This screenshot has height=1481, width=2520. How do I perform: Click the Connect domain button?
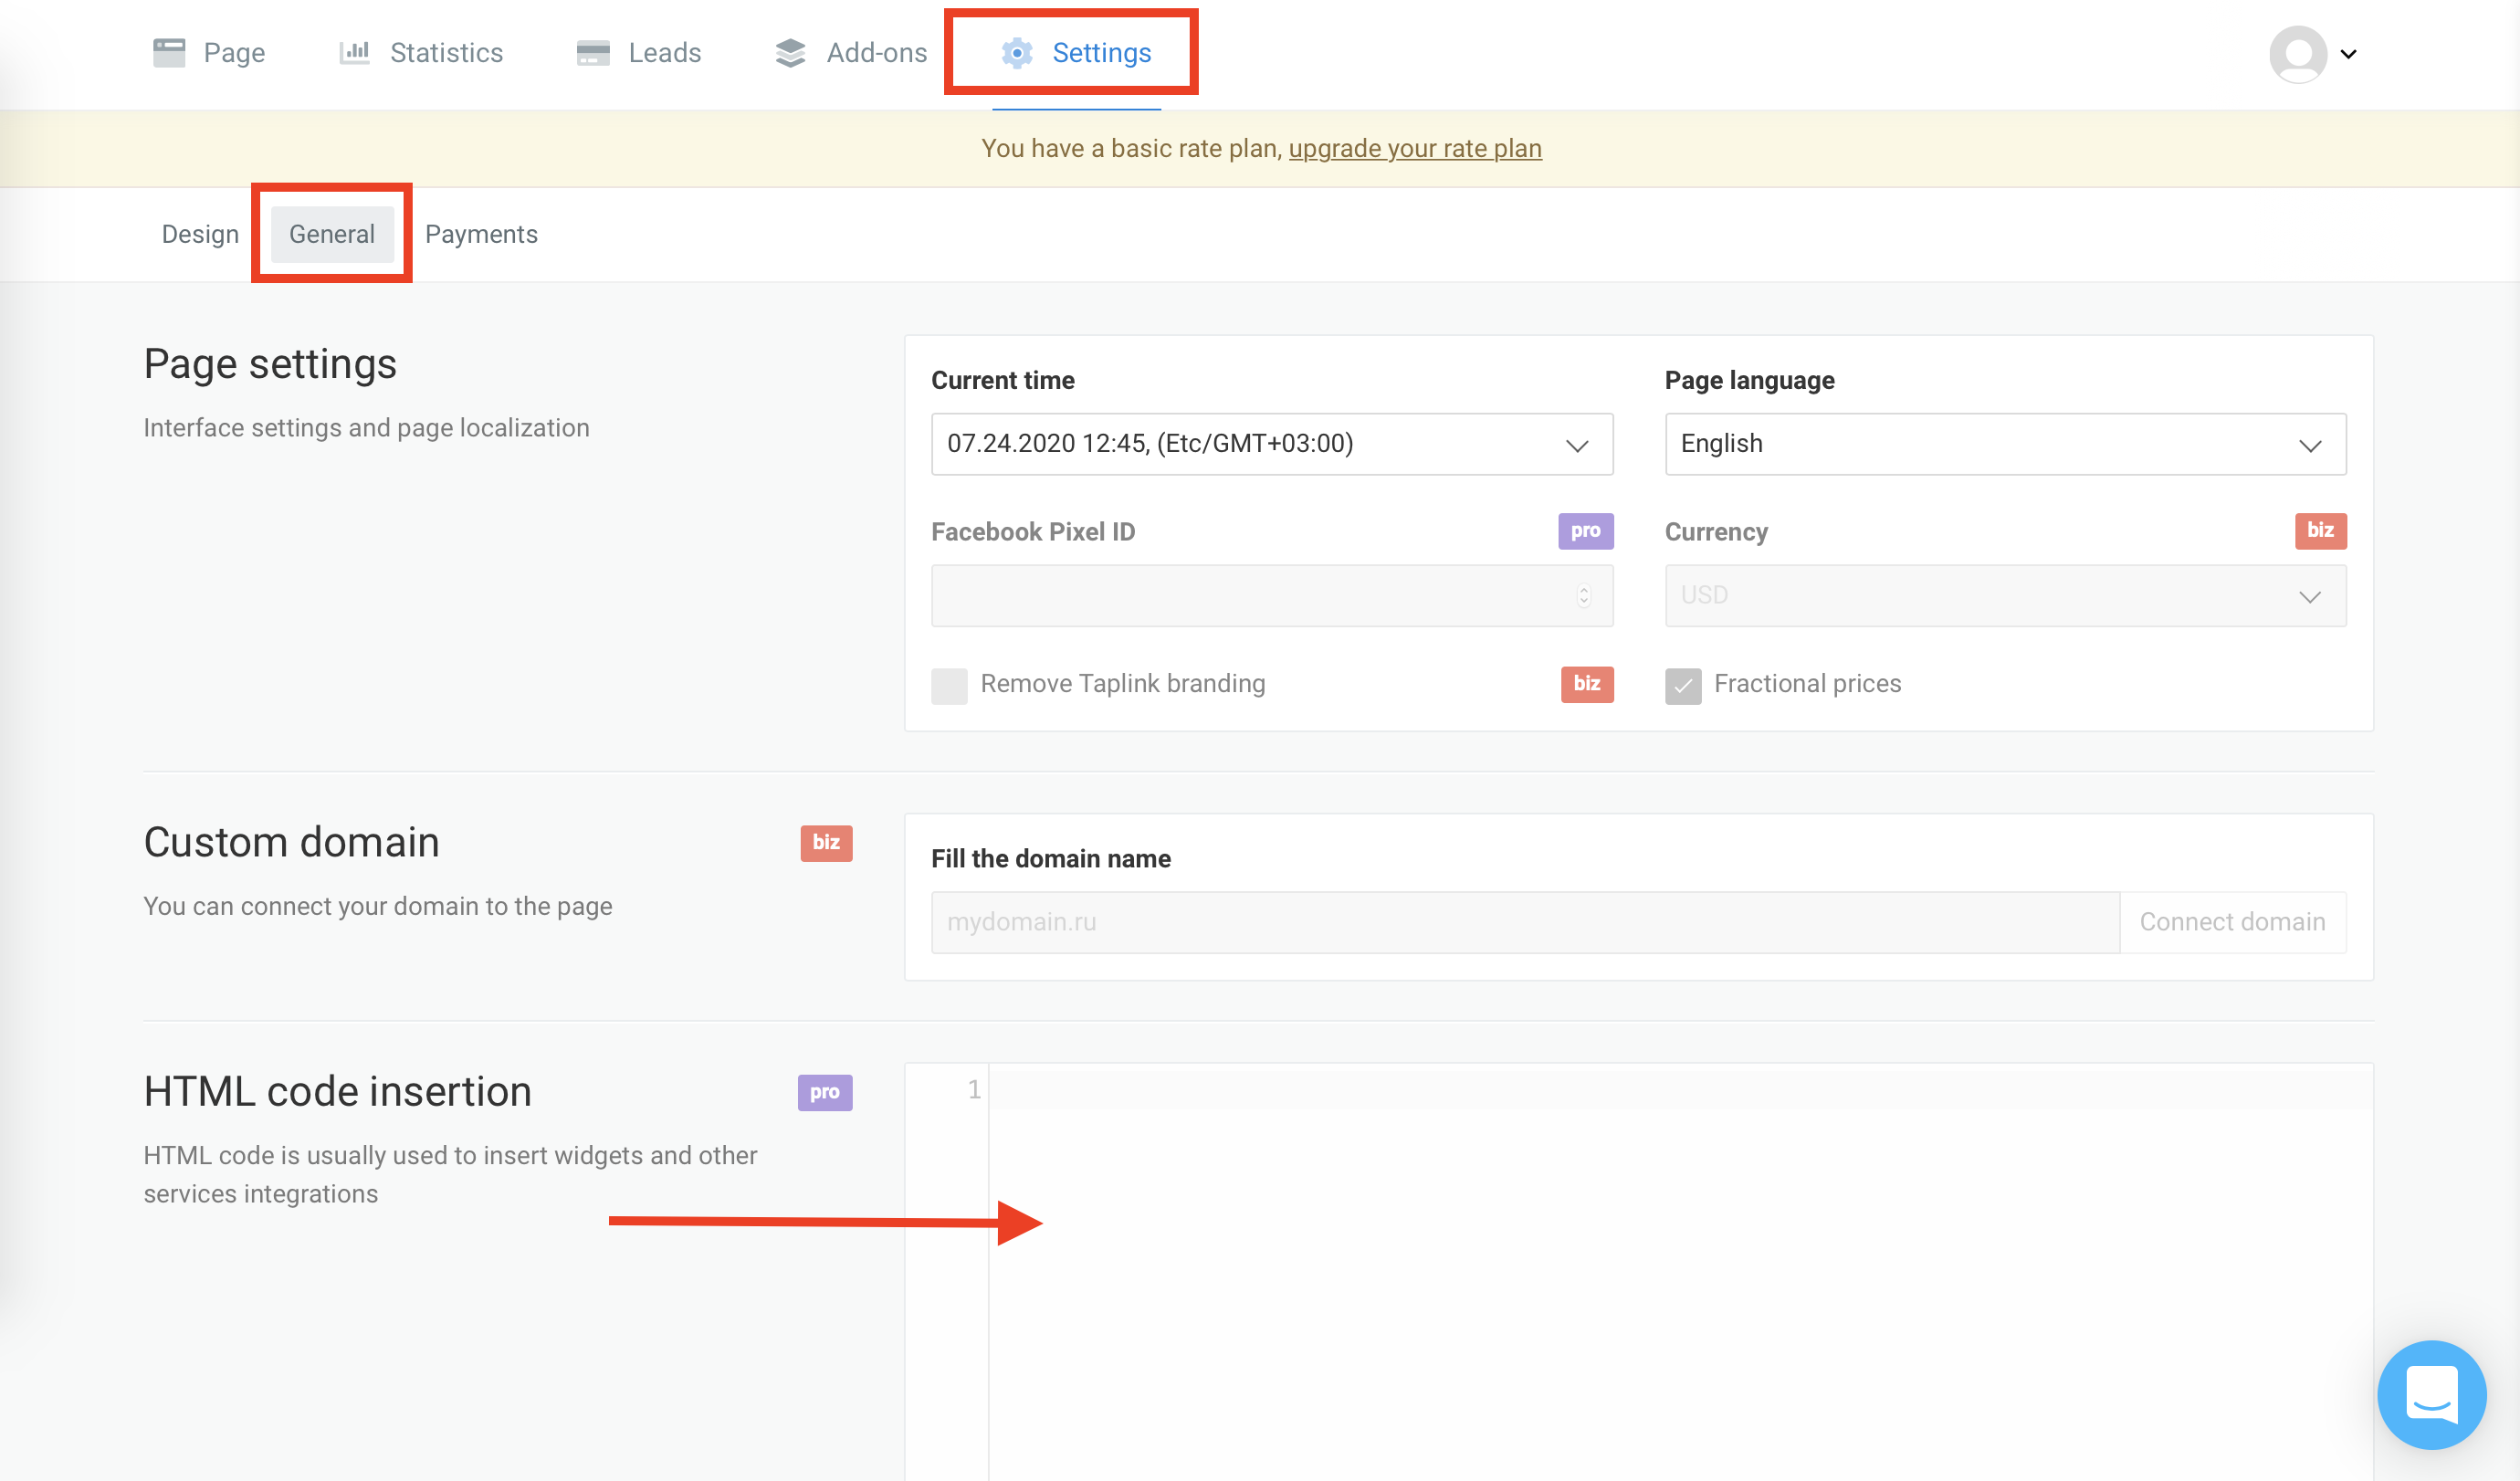click(x=2232, y=921)
